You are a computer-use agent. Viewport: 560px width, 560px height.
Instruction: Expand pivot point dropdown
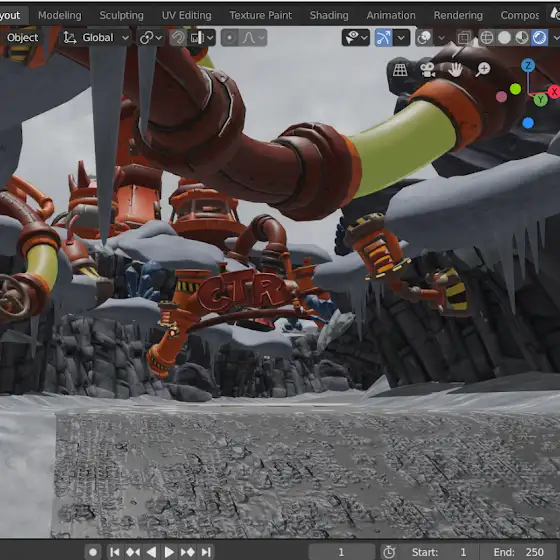click(151, 38)
